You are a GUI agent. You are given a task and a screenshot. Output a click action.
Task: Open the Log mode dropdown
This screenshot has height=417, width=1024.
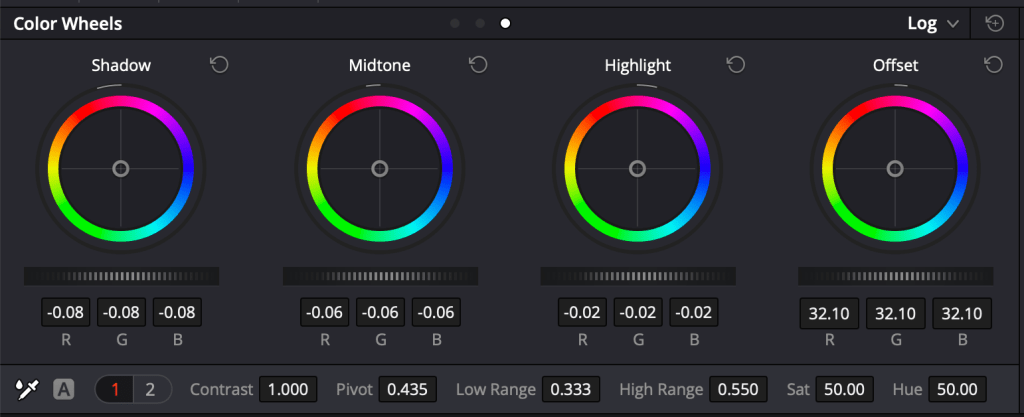933,24
